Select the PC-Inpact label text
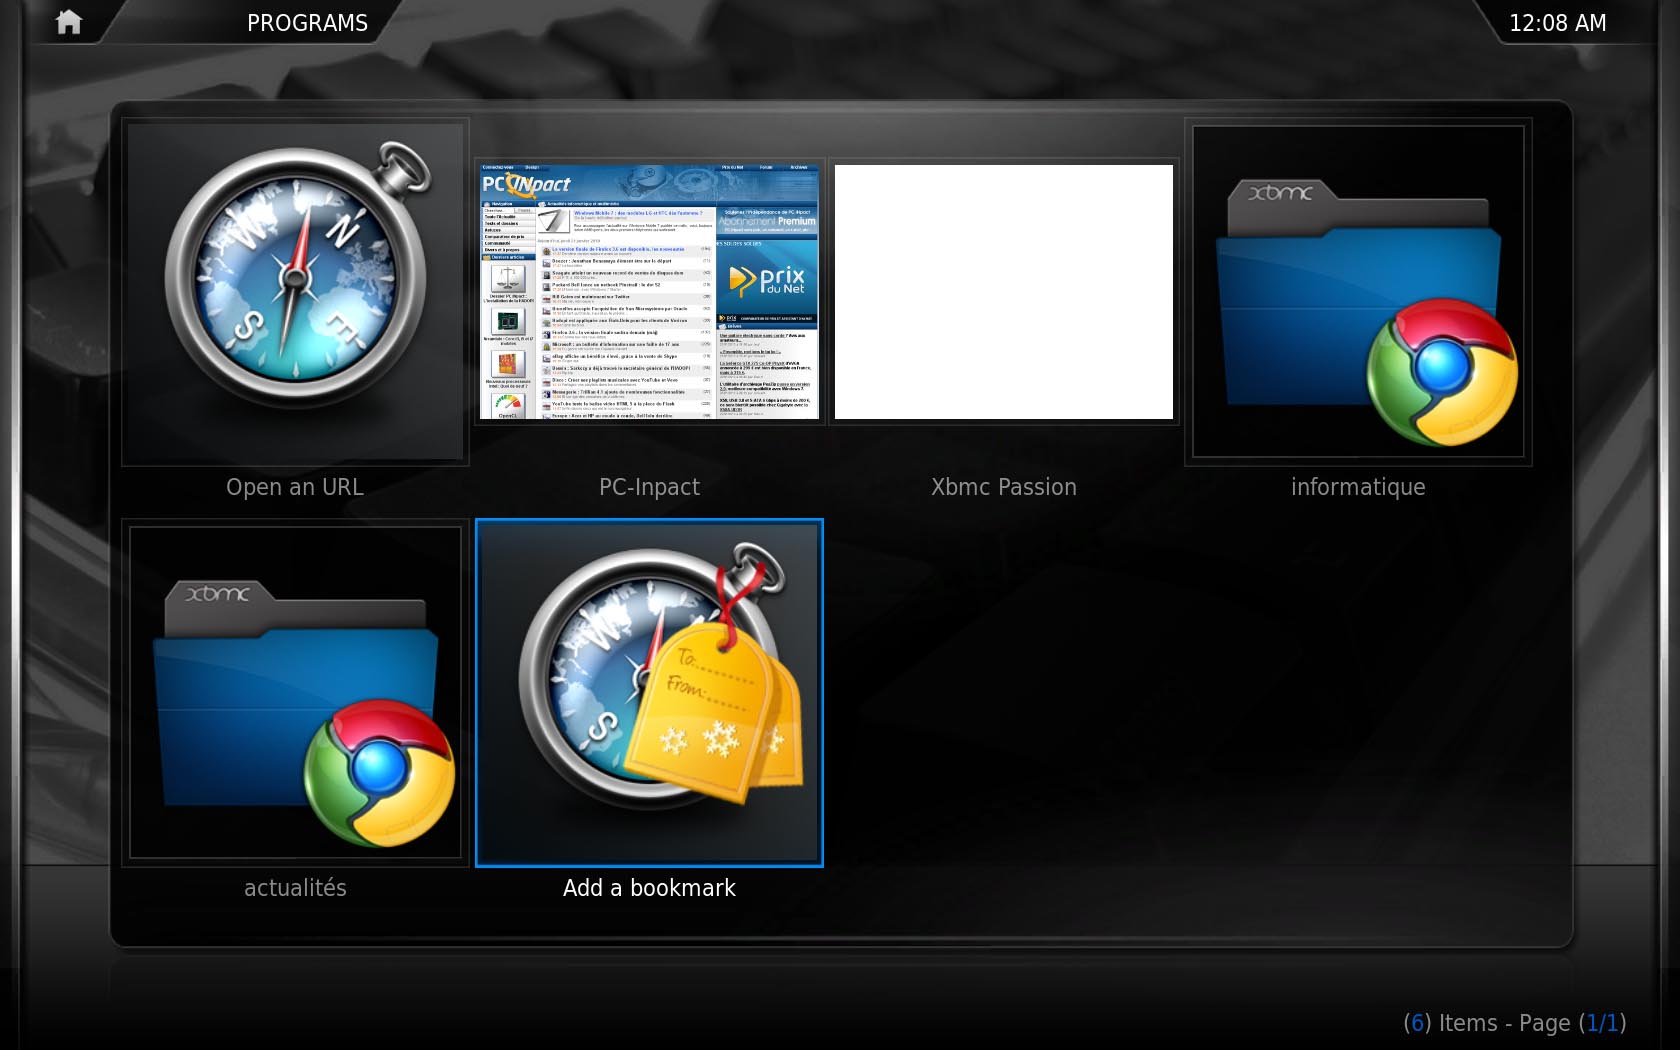Image resolution: width=1680 pixels, height=1050 pixels. click(x=649, y=487)
